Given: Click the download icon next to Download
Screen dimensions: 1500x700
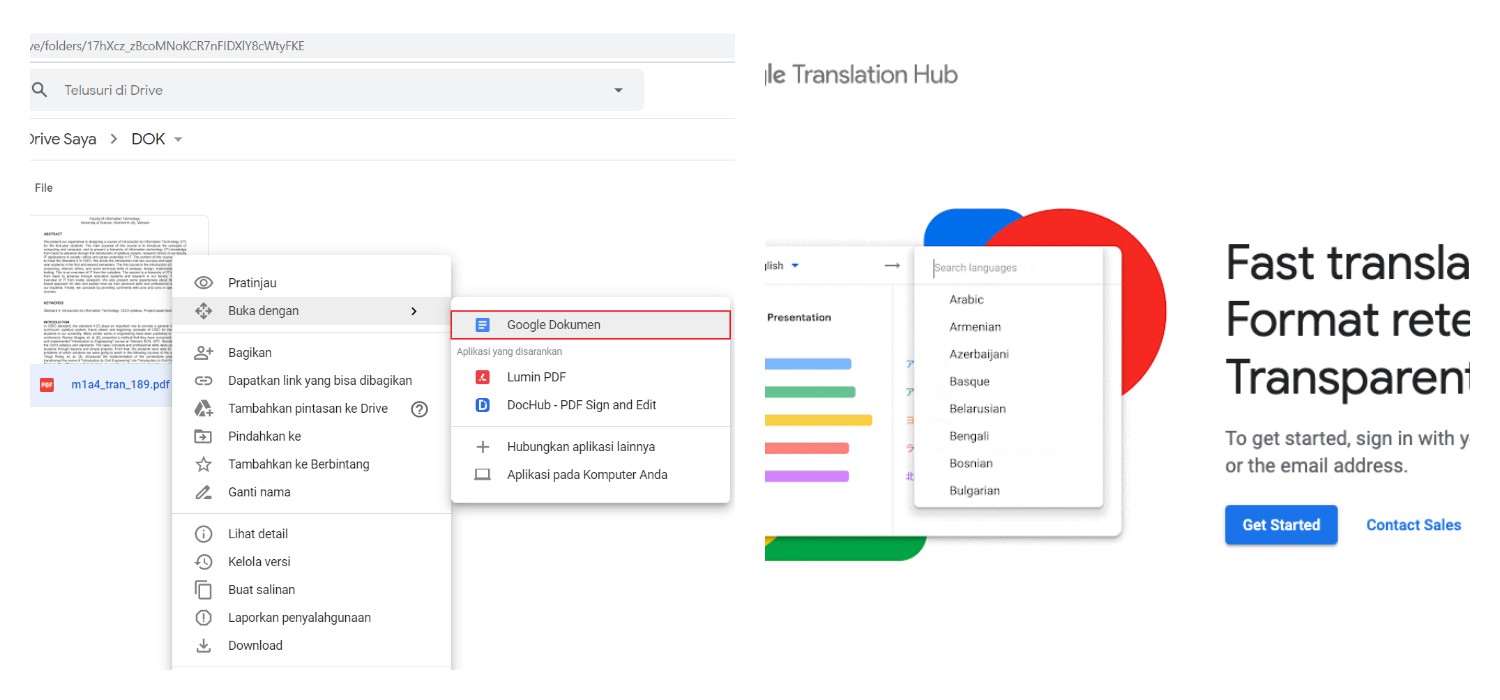Looking at the screenshot, I should [204, 645].
